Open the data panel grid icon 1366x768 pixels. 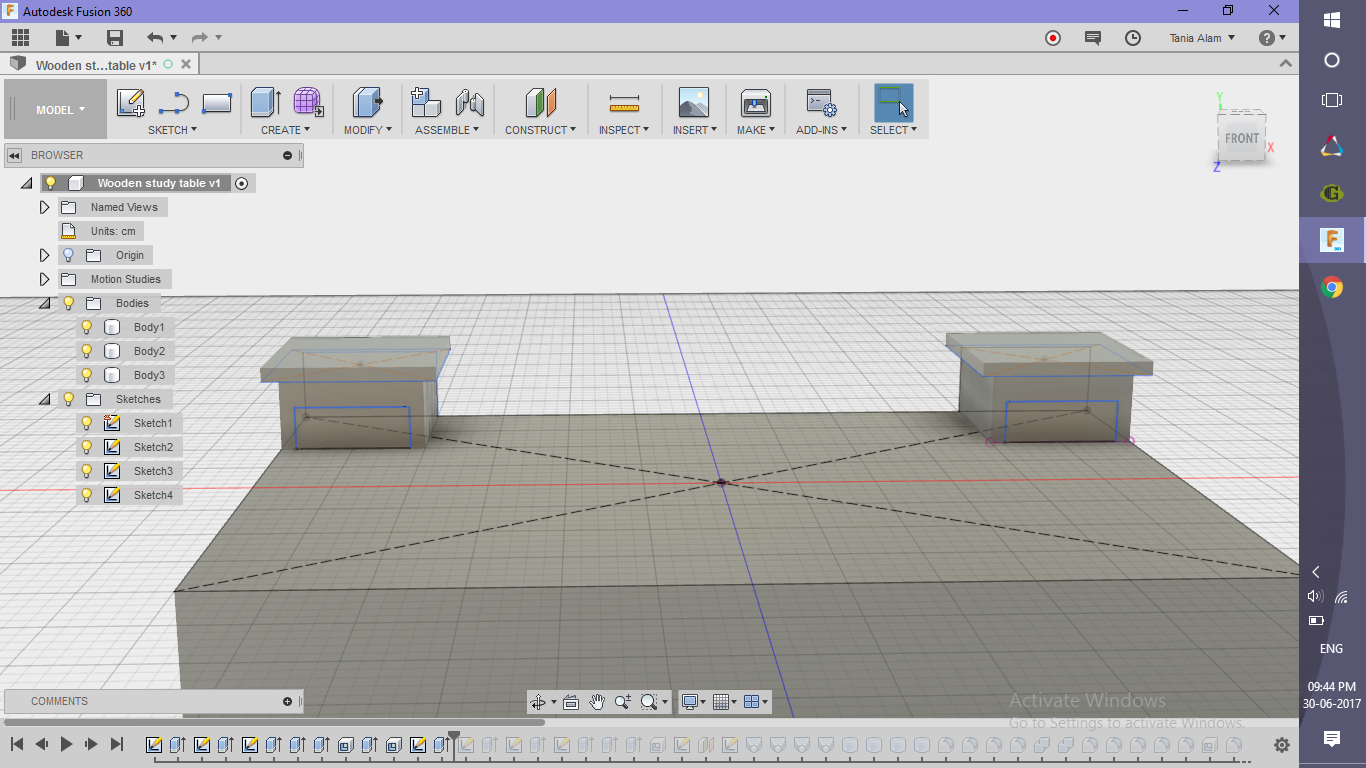click(21, 38)
